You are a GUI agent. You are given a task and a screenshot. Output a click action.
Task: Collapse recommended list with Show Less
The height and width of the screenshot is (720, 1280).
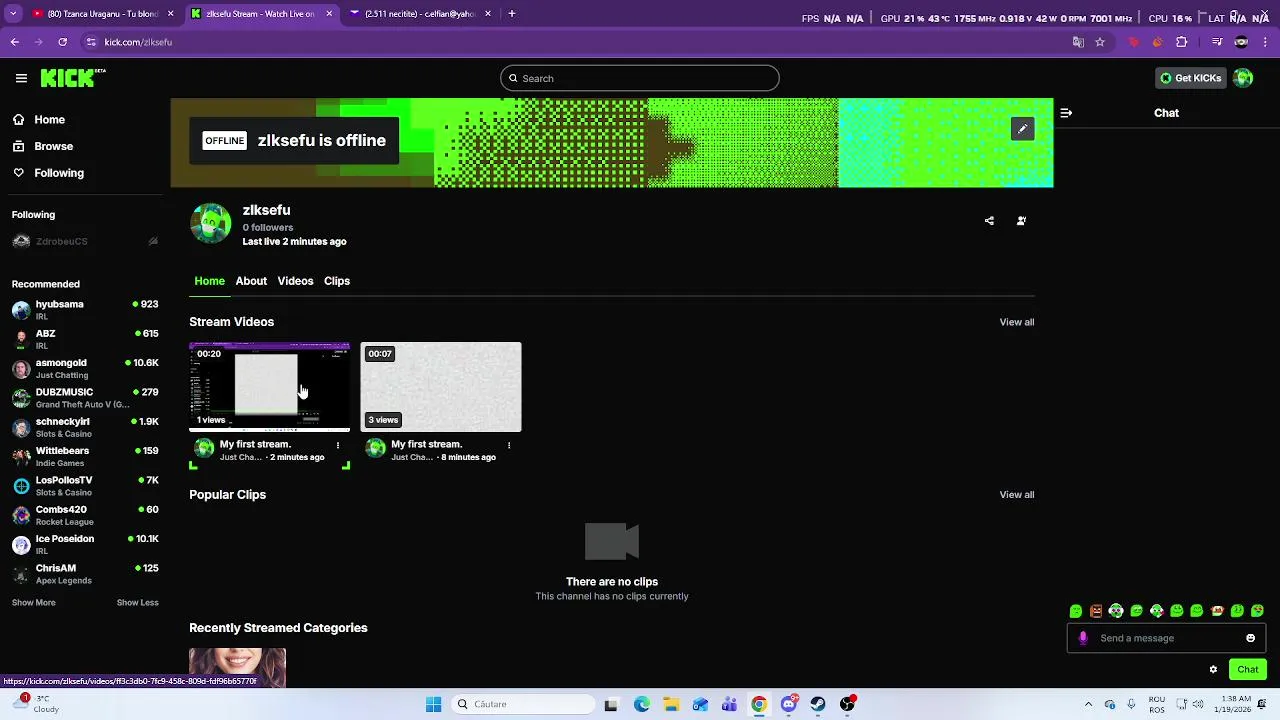coord(137,603)
